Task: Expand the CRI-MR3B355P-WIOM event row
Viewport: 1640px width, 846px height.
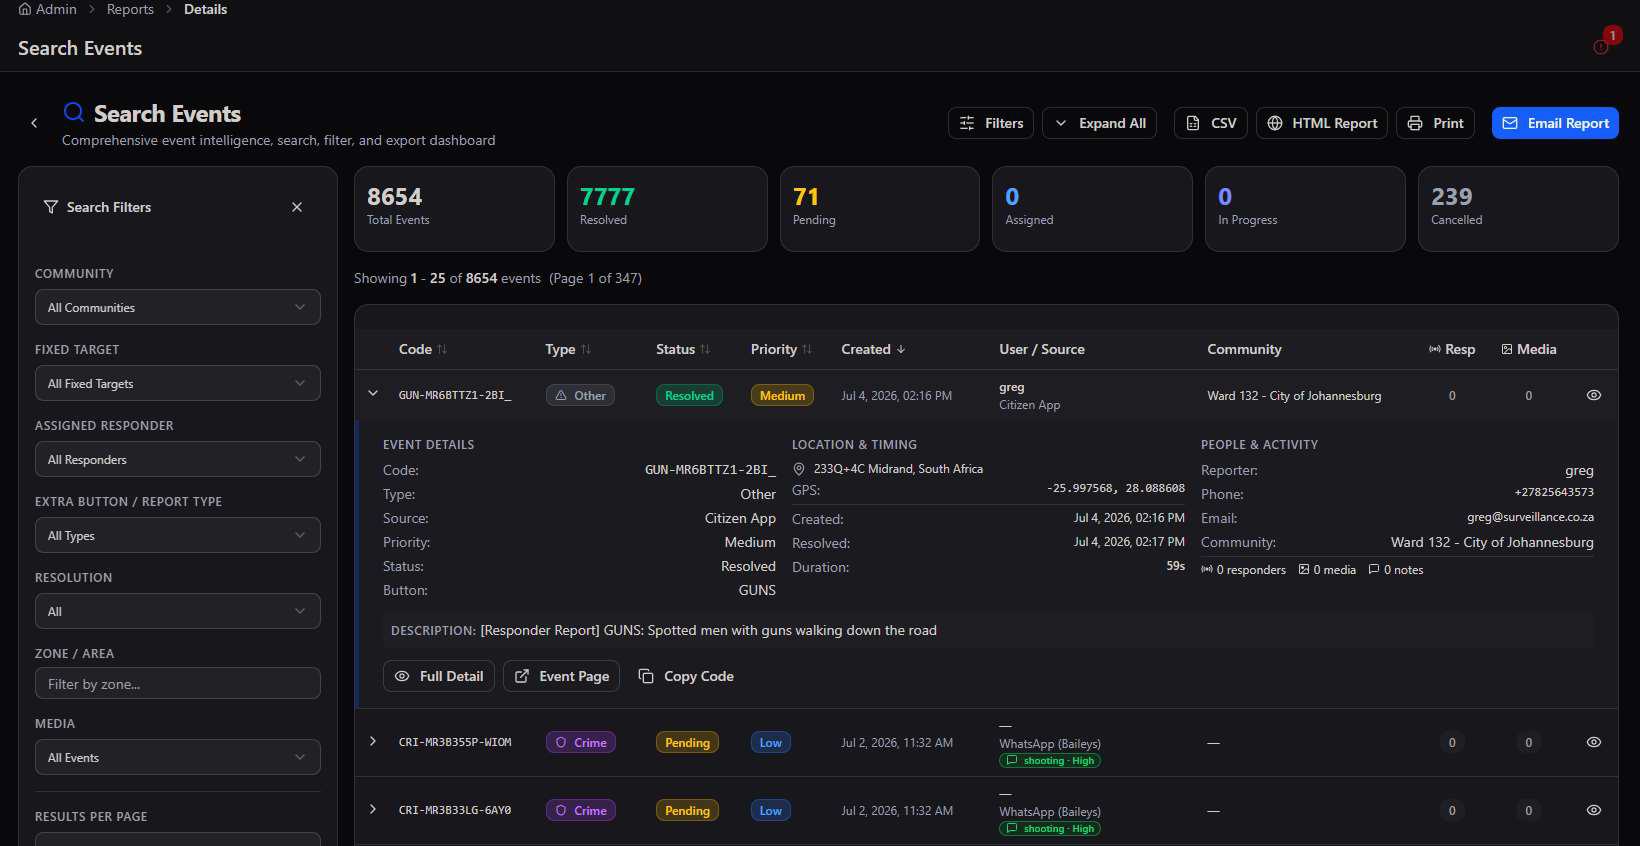Action: pyautogui.click(x=373, y=741)
